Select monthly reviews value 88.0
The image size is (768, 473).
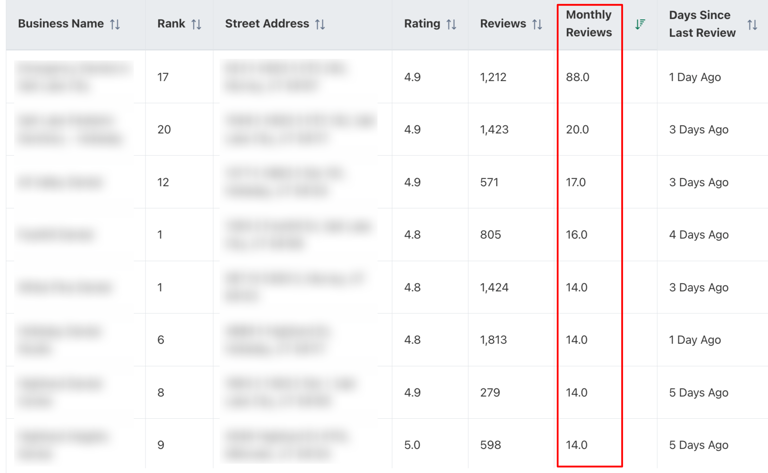click(x=577, y=77)
